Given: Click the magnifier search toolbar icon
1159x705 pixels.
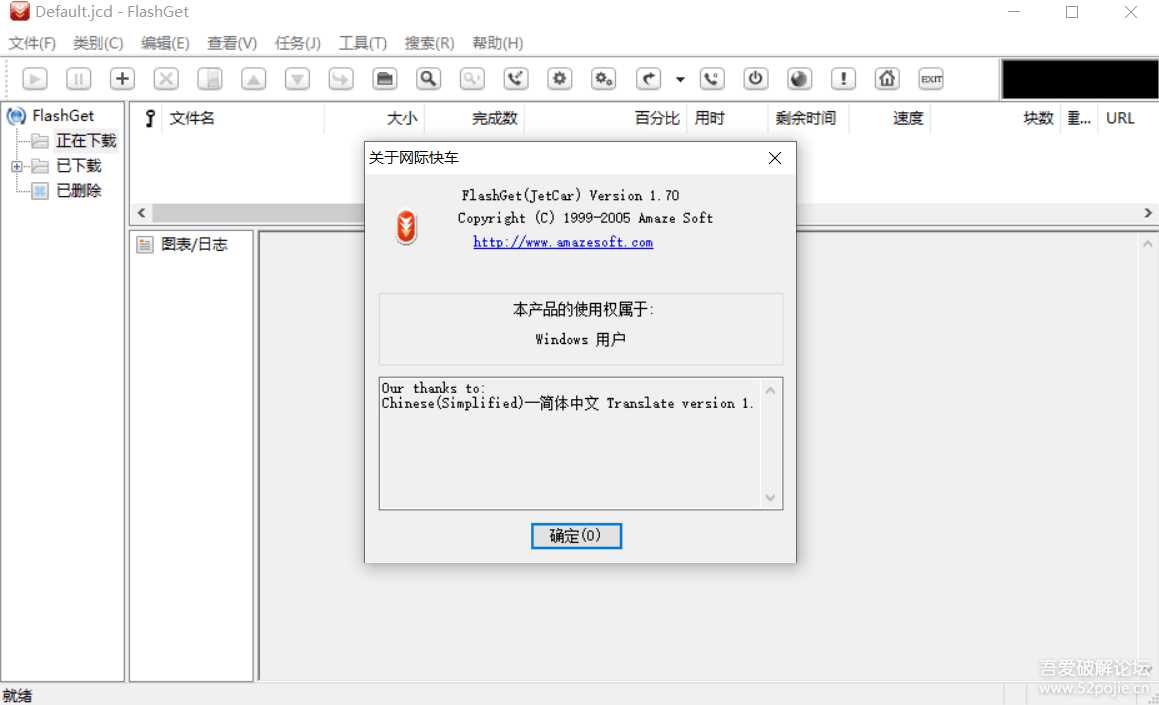Looking at the screenshot, I should (428, 79).
